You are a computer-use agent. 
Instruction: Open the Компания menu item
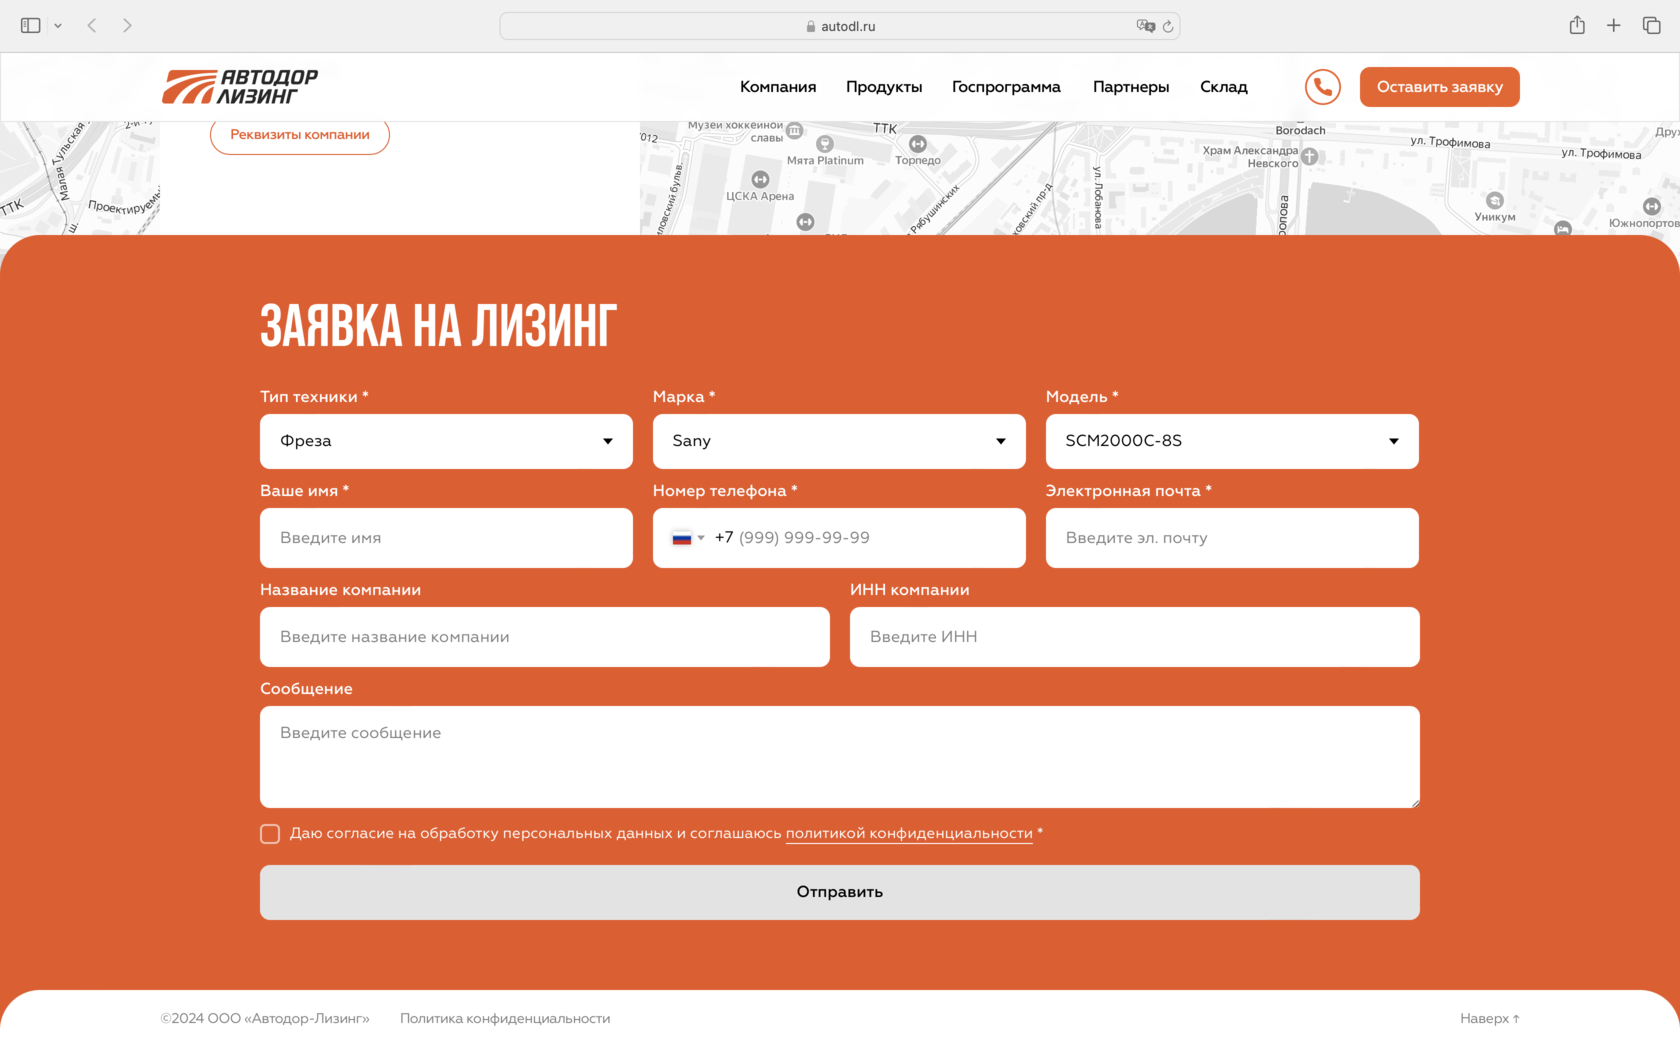(778, 87)
